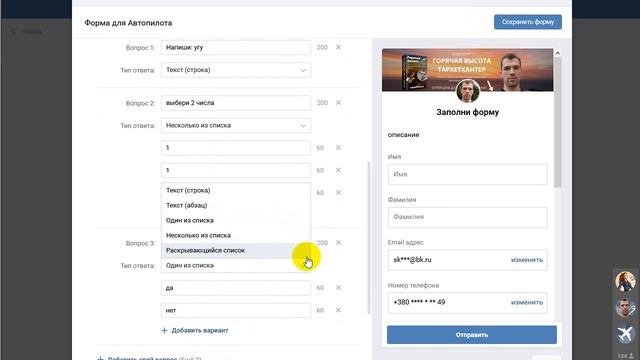The image size is (640, 360).
Task: Click the back arrow behind the dialog
Action: click(13, 31)
